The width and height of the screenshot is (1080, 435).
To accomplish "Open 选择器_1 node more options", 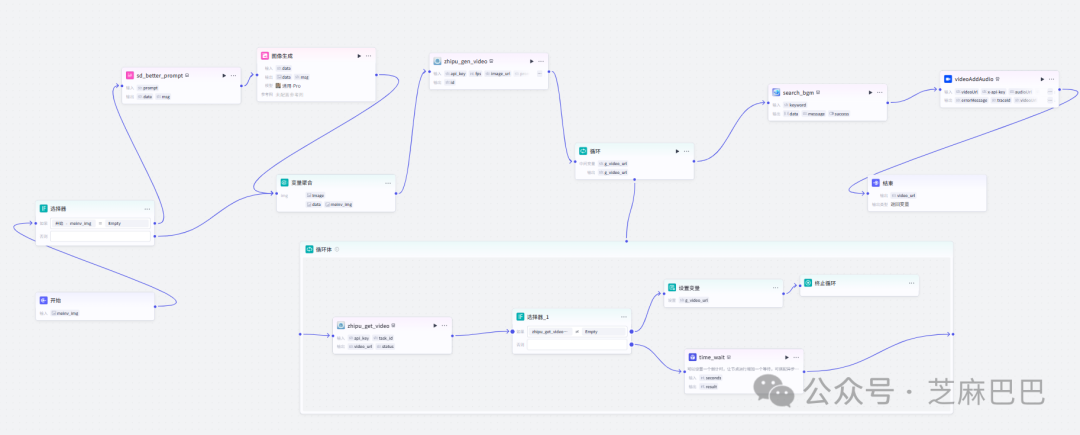I will coord(624,317).
